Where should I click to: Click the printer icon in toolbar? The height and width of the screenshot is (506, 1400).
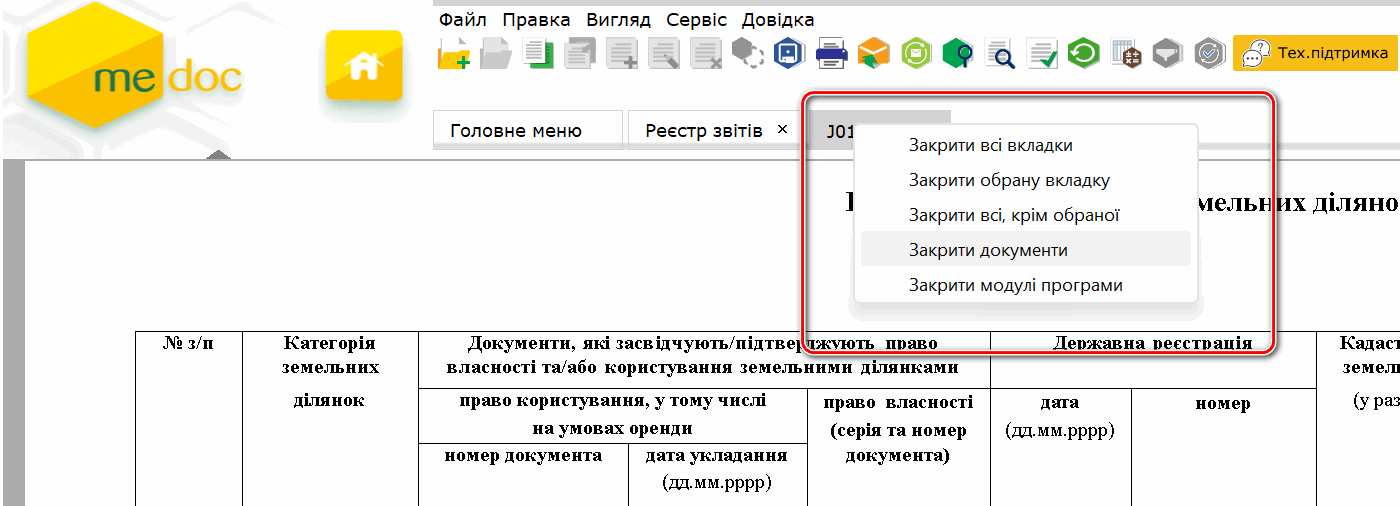click(832, 53)
